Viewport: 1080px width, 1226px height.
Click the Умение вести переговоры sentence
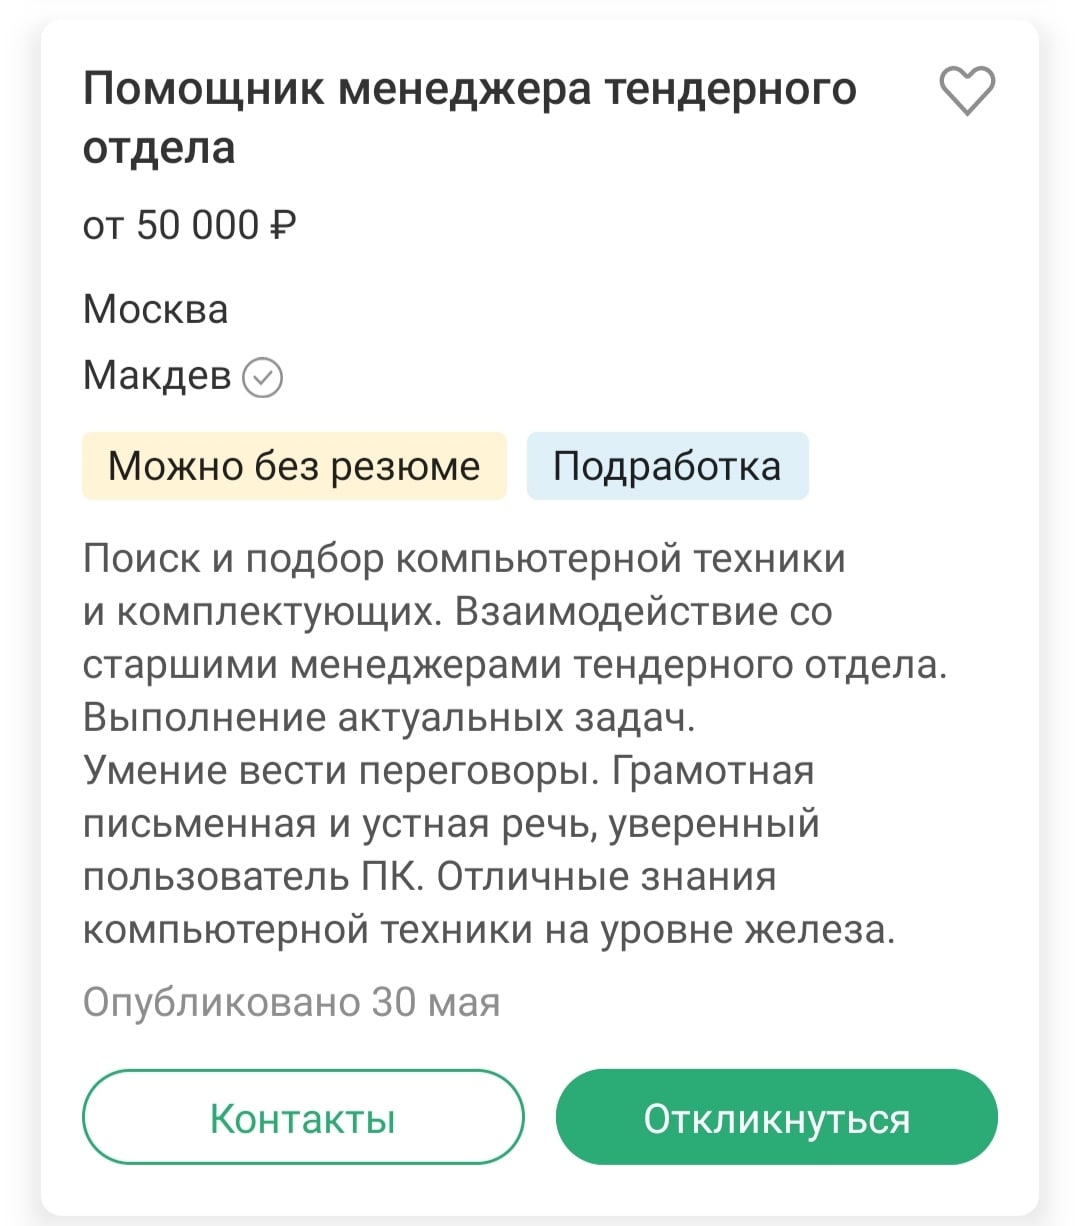click(340, 771)
